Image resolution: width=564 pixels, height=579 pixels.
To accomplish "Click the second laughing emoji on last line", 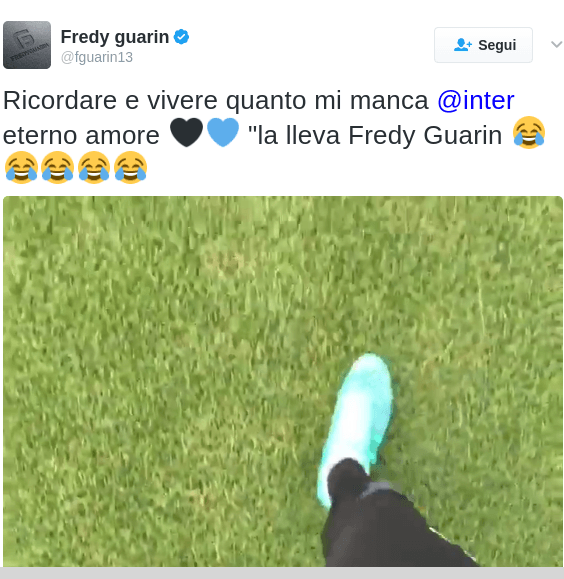I will coord(58,167).
